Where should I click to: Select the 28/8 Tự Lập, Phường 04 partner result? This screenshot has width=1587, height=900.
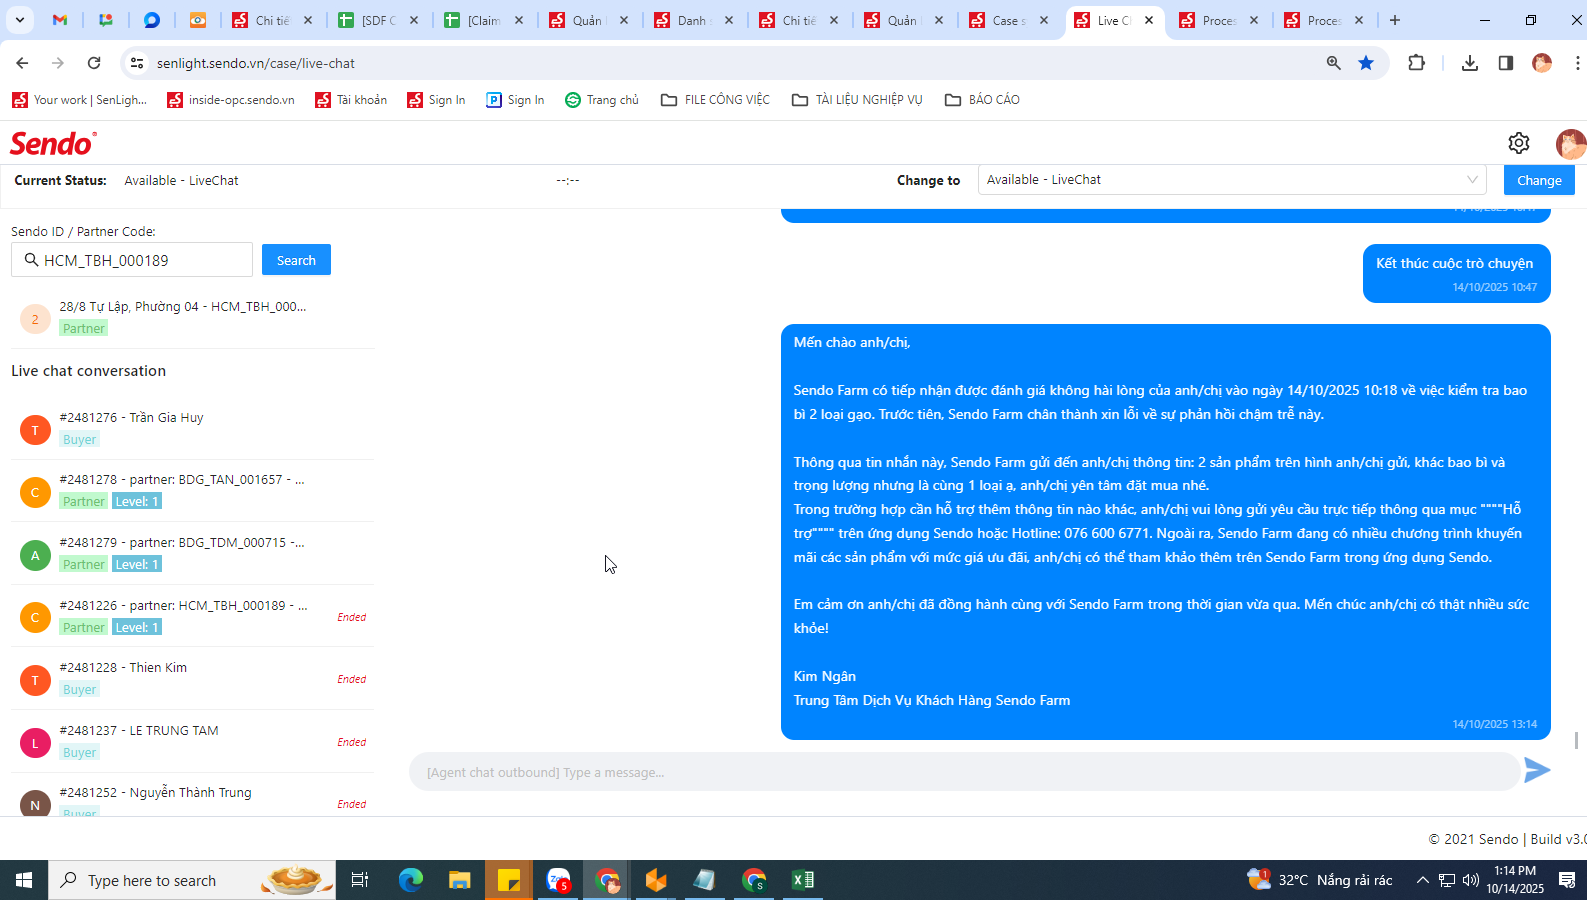(192, 317)
